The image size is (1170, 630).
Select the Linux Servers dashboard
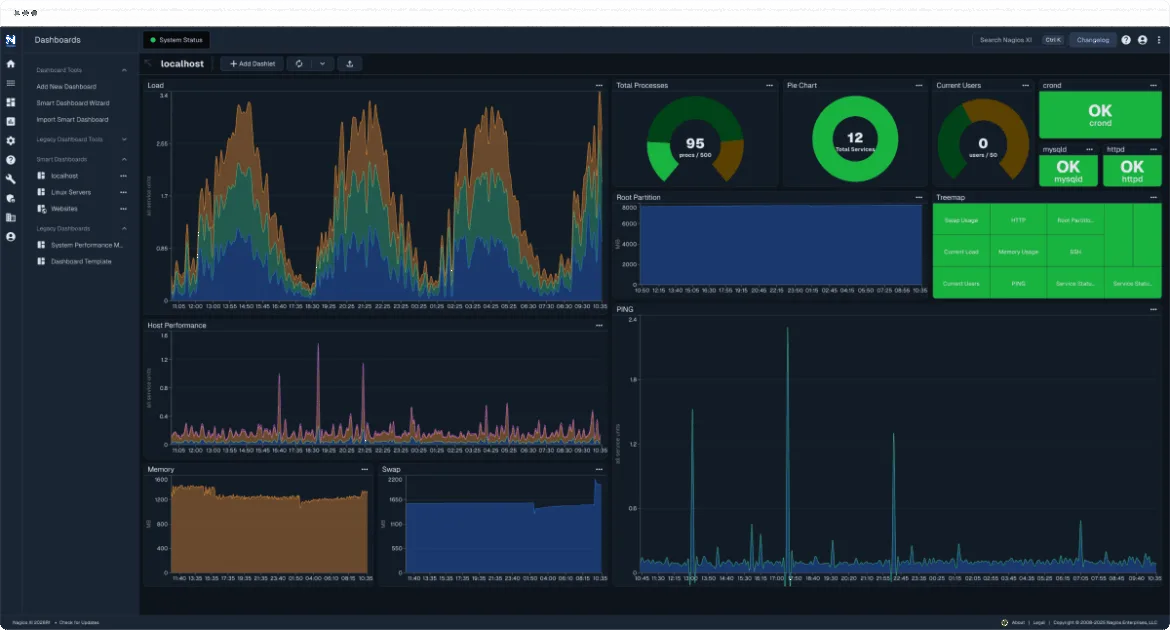pyautogui.click(x=71, y=192)
